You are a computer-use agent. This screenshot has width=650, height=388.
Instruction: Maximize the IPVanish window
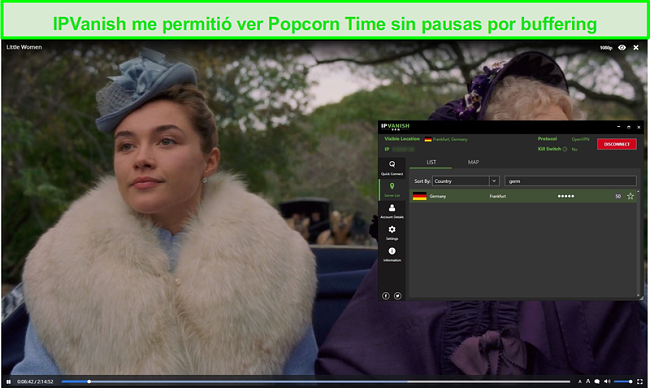click(x=628, y=127)
